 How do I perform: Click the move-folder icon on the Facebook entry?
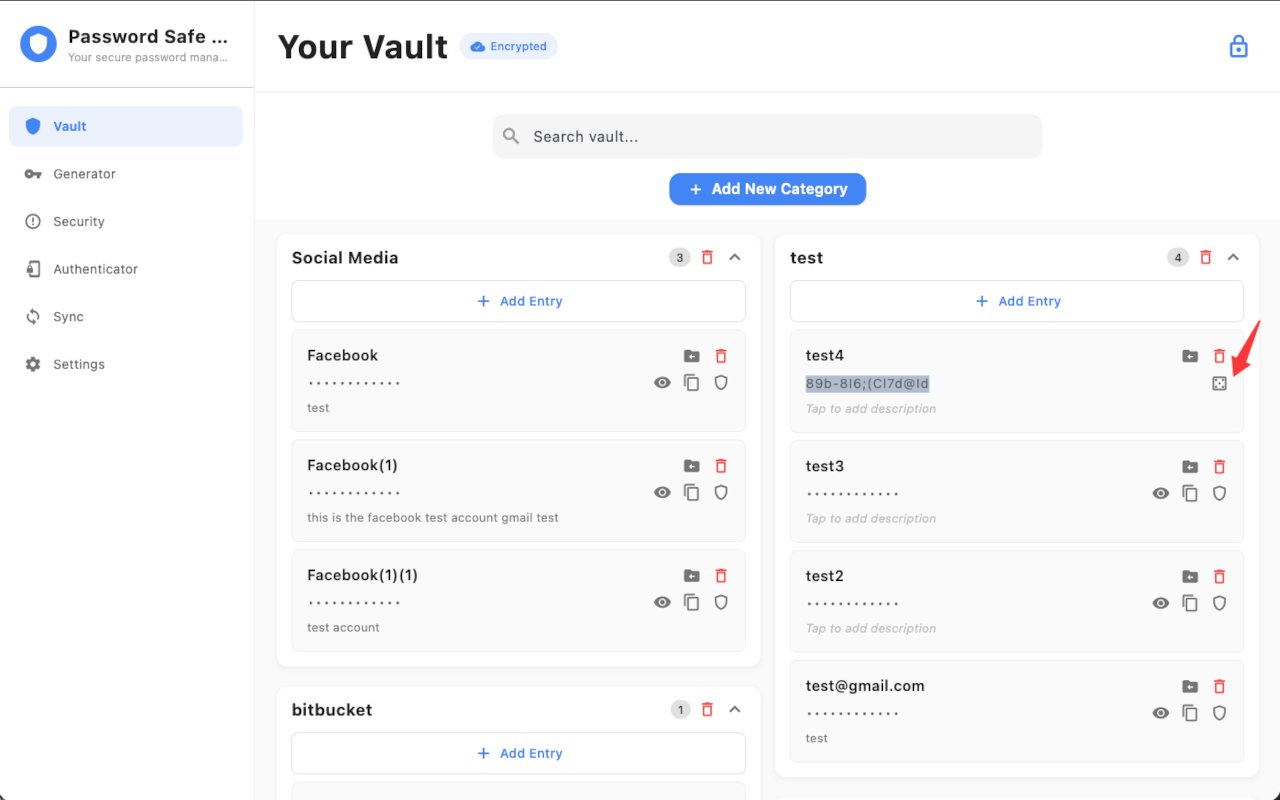[692, 356]
